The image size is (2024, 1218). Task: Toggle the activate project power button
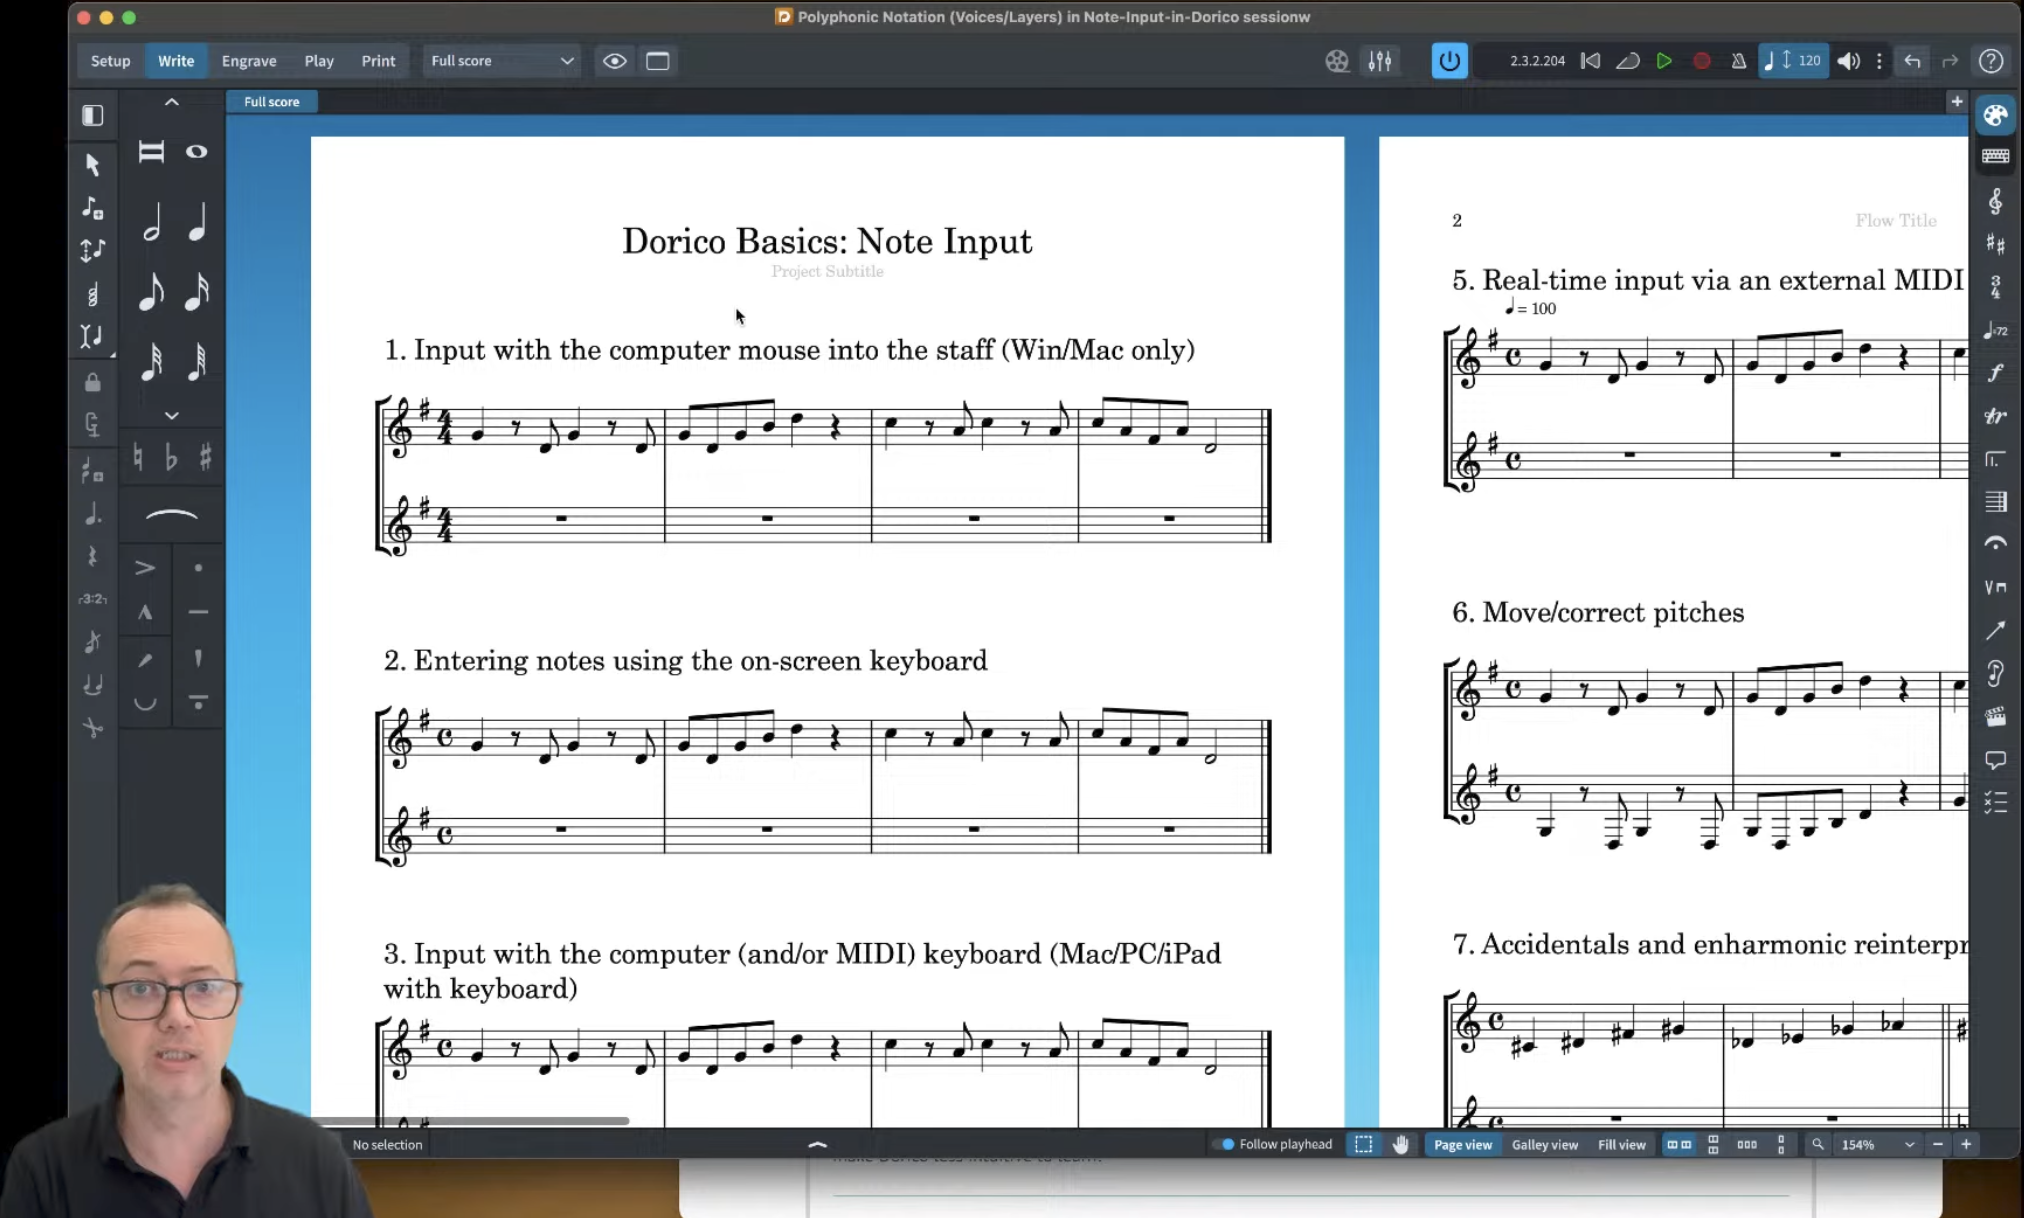(x=1449, y=61)
